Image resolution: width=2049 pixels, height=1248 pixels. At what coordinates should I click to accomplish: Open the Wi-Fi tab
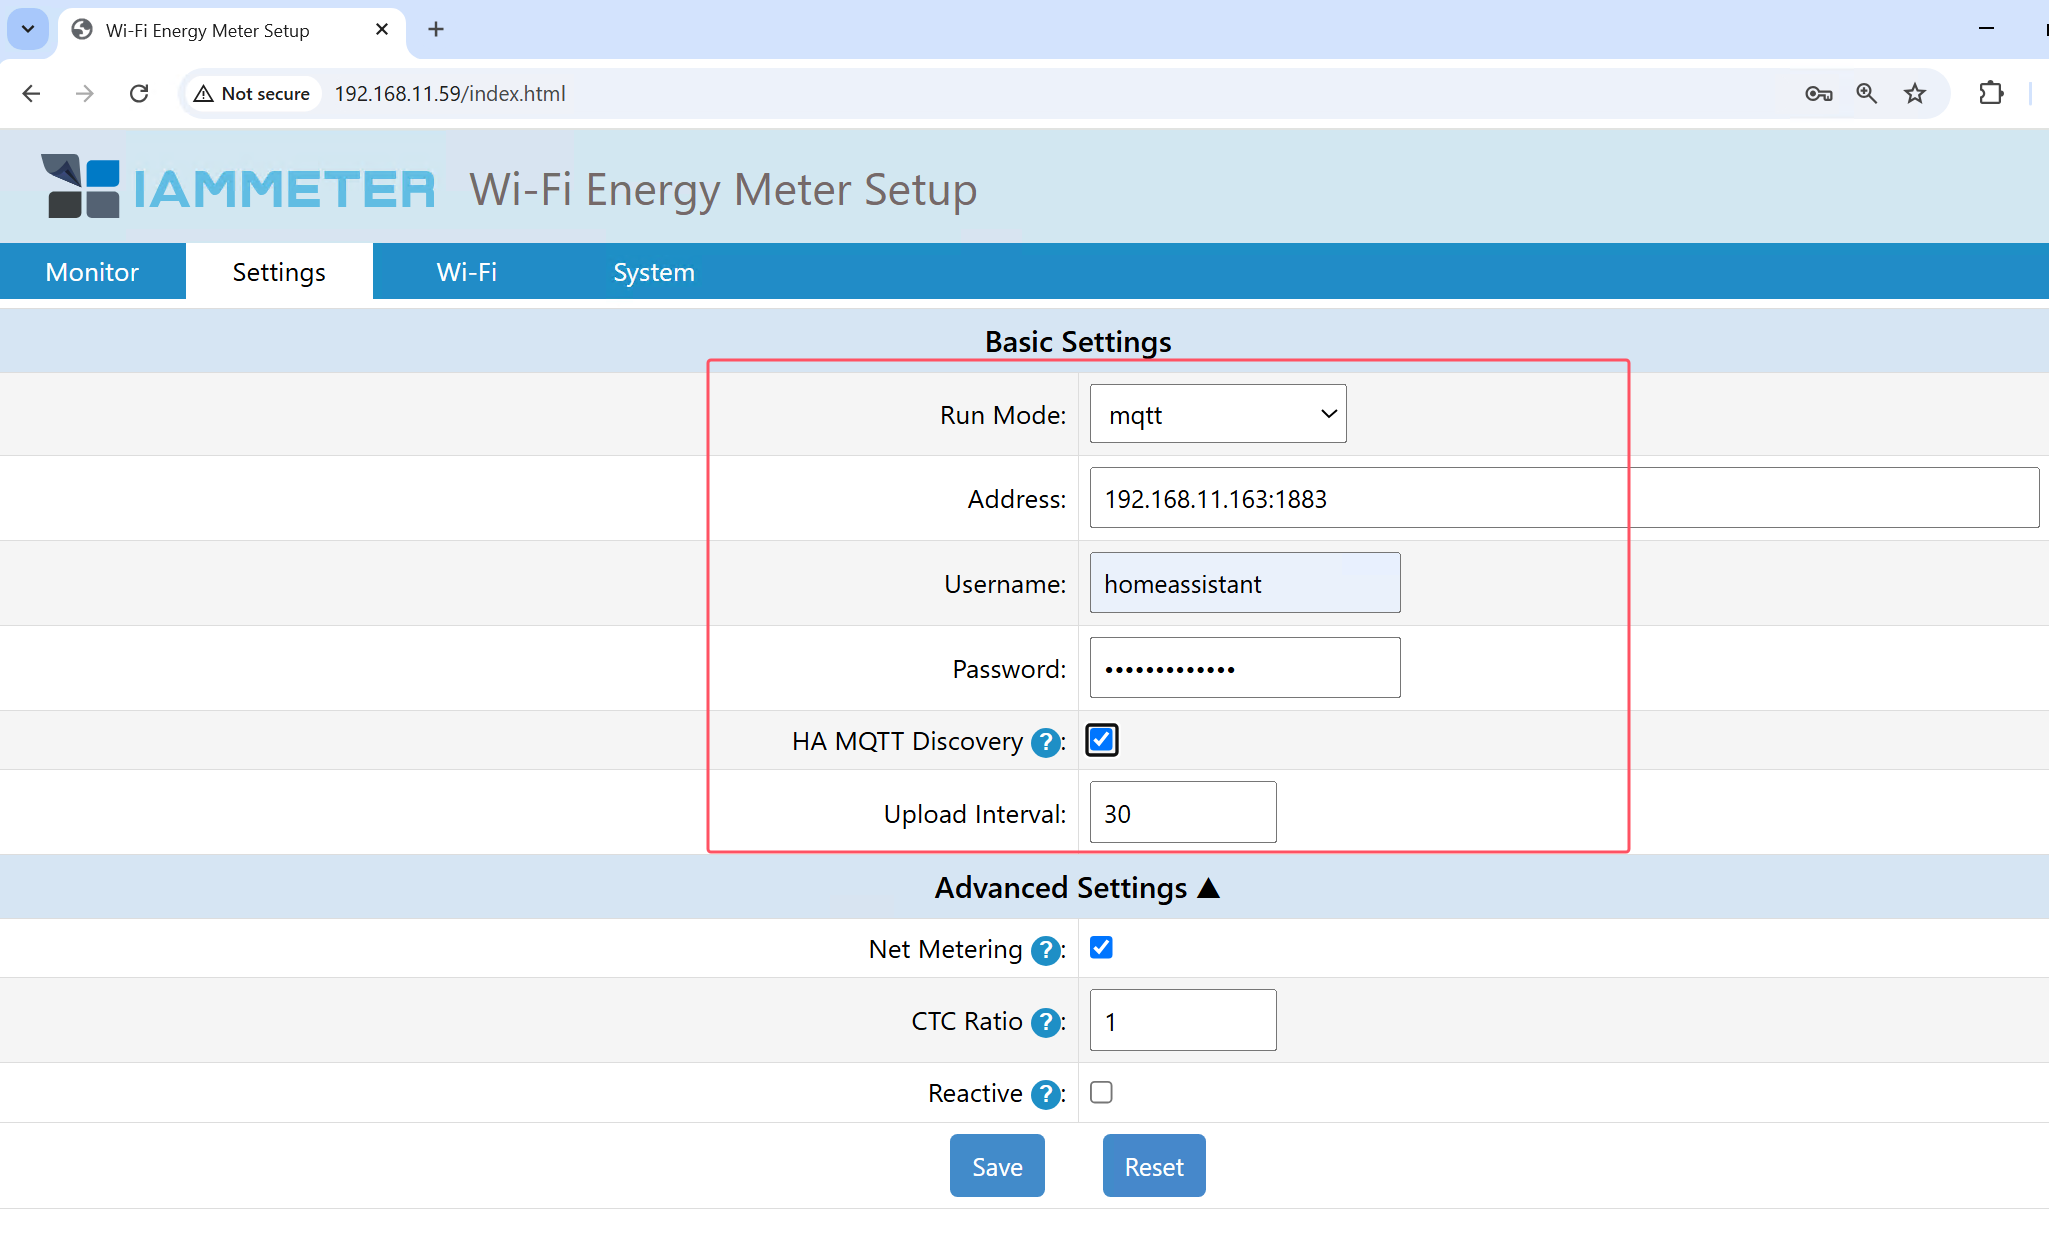click(x=466, y=272)
